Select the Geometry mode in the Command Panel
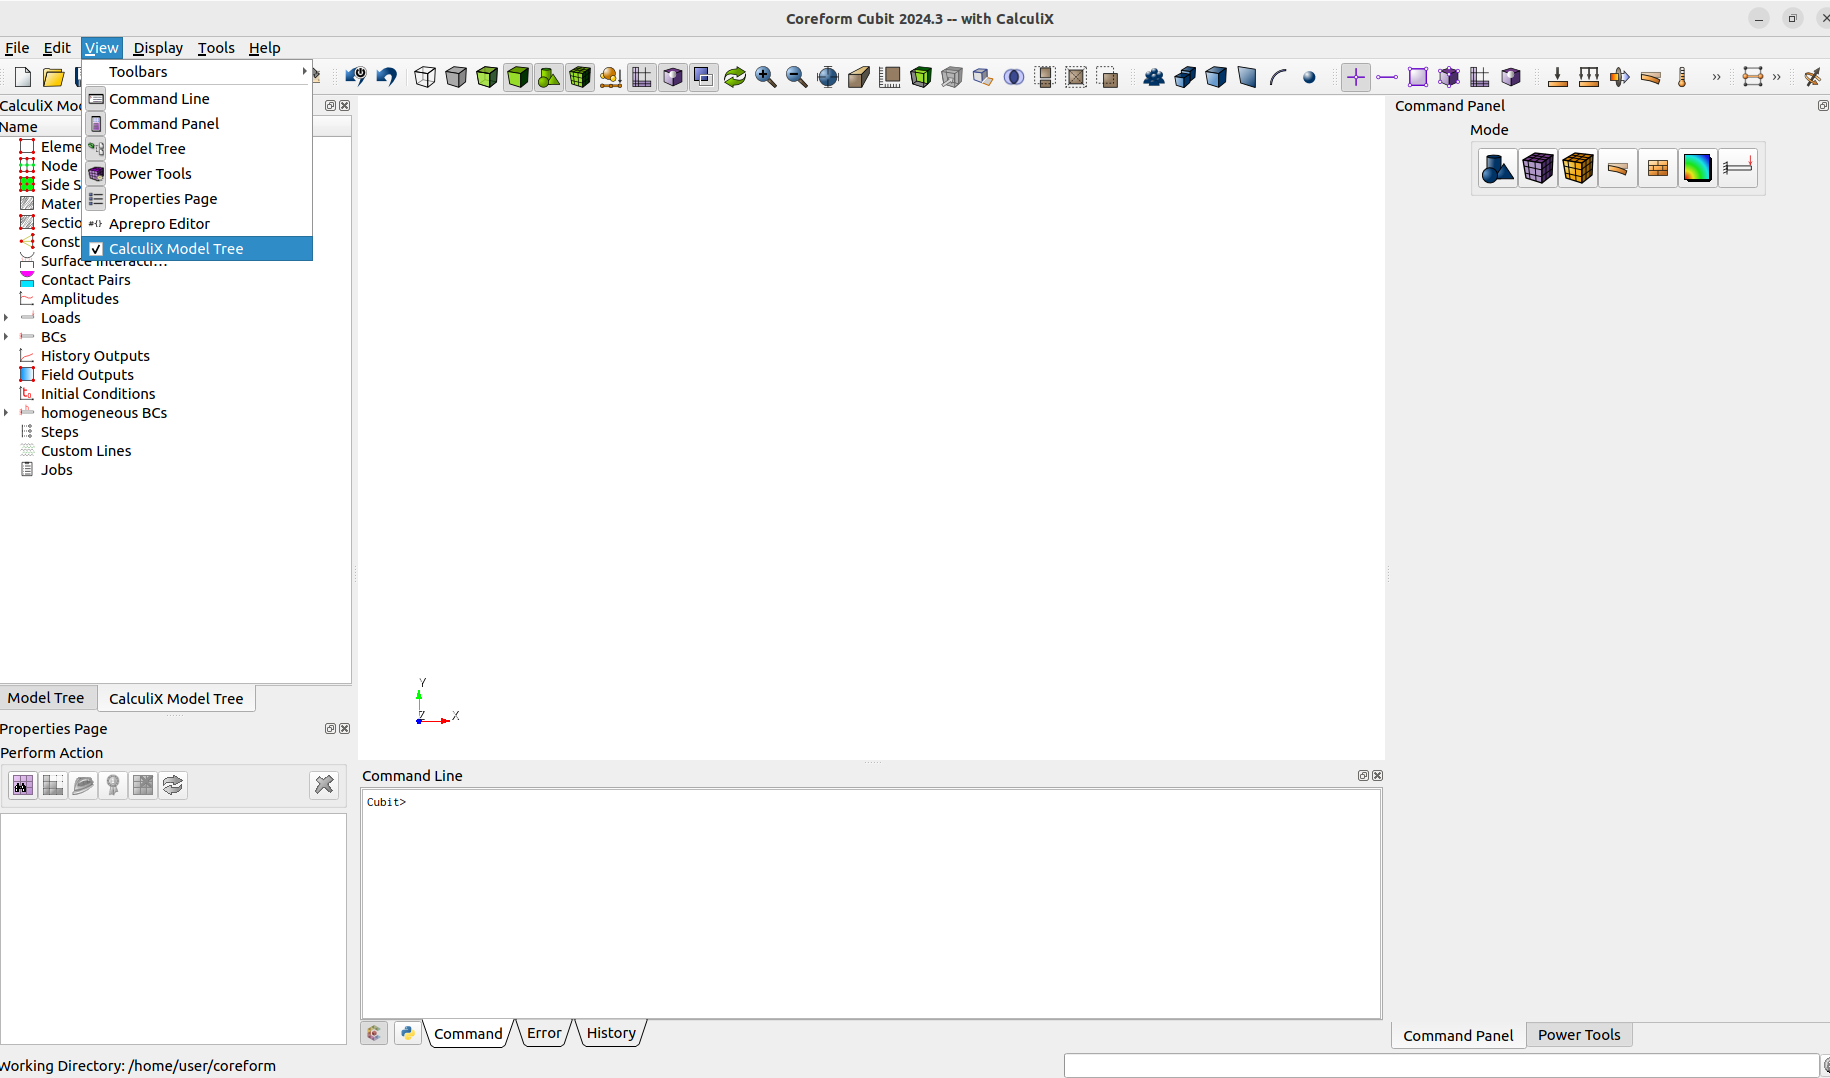The height and width of the screenshot is (1078, 1830). click(1497, 168)
